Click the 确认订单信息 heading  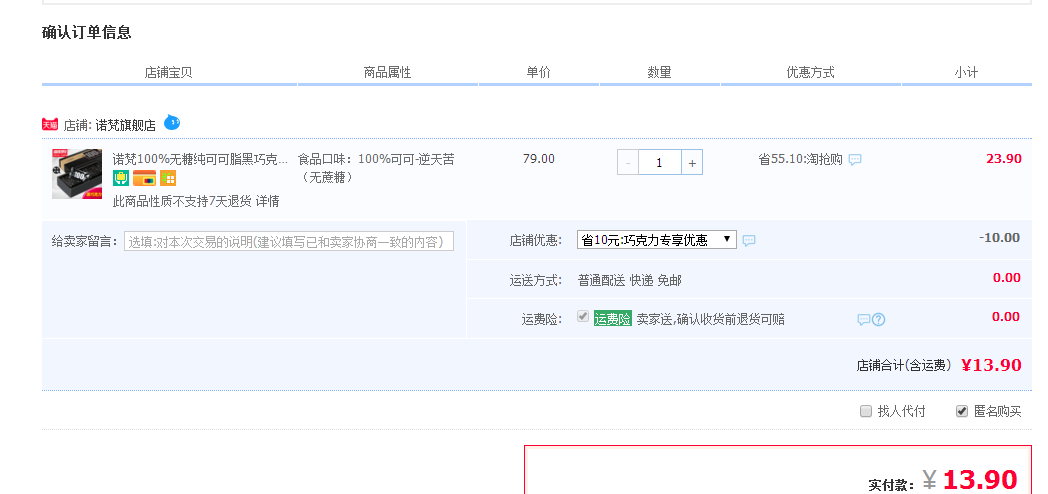point(86,32)
